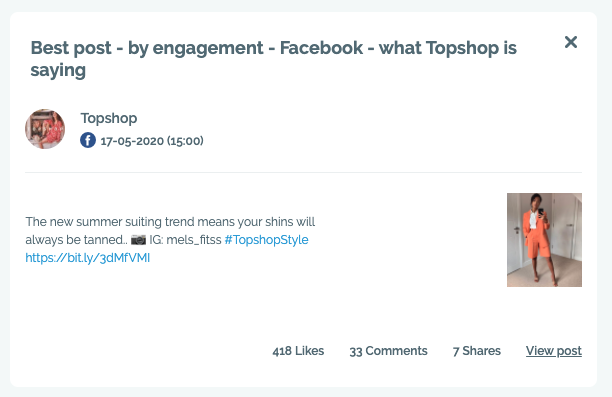Open View post link
Image resolution: width=612 pixels, height=397 pixels.
pyautogui.click(x=553, y=351)
